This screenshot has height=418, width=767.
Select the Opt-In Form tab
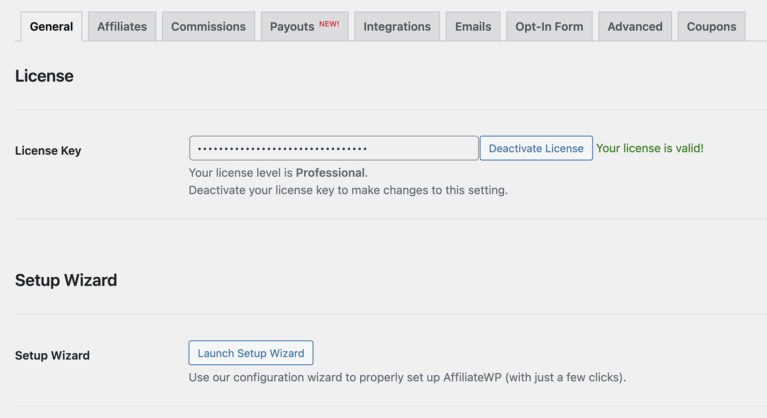pyautogui.click(x=549, y=27)
